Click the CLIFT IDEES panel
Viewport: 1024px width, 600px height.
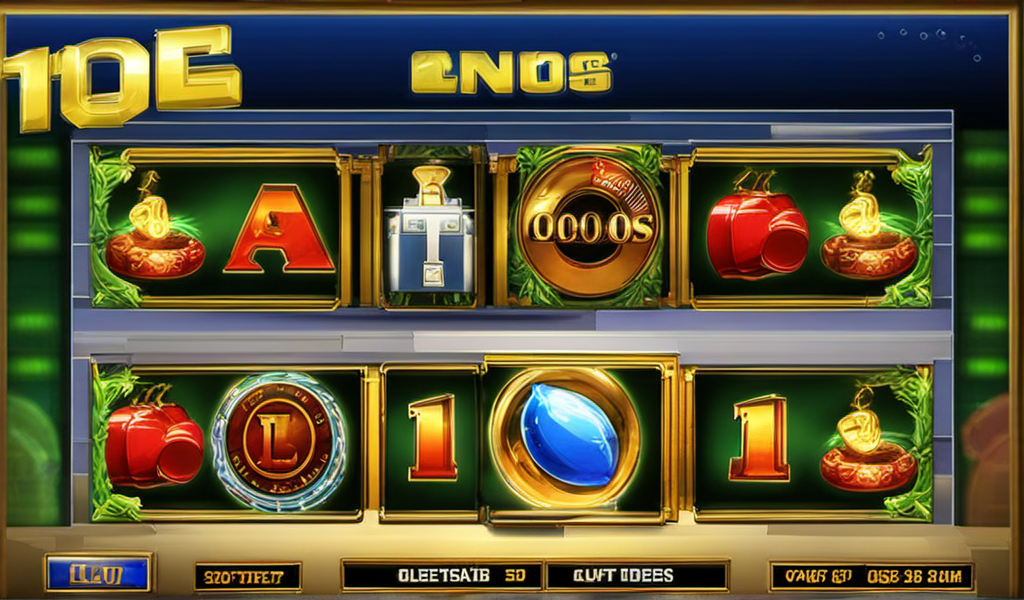point(637,575)
